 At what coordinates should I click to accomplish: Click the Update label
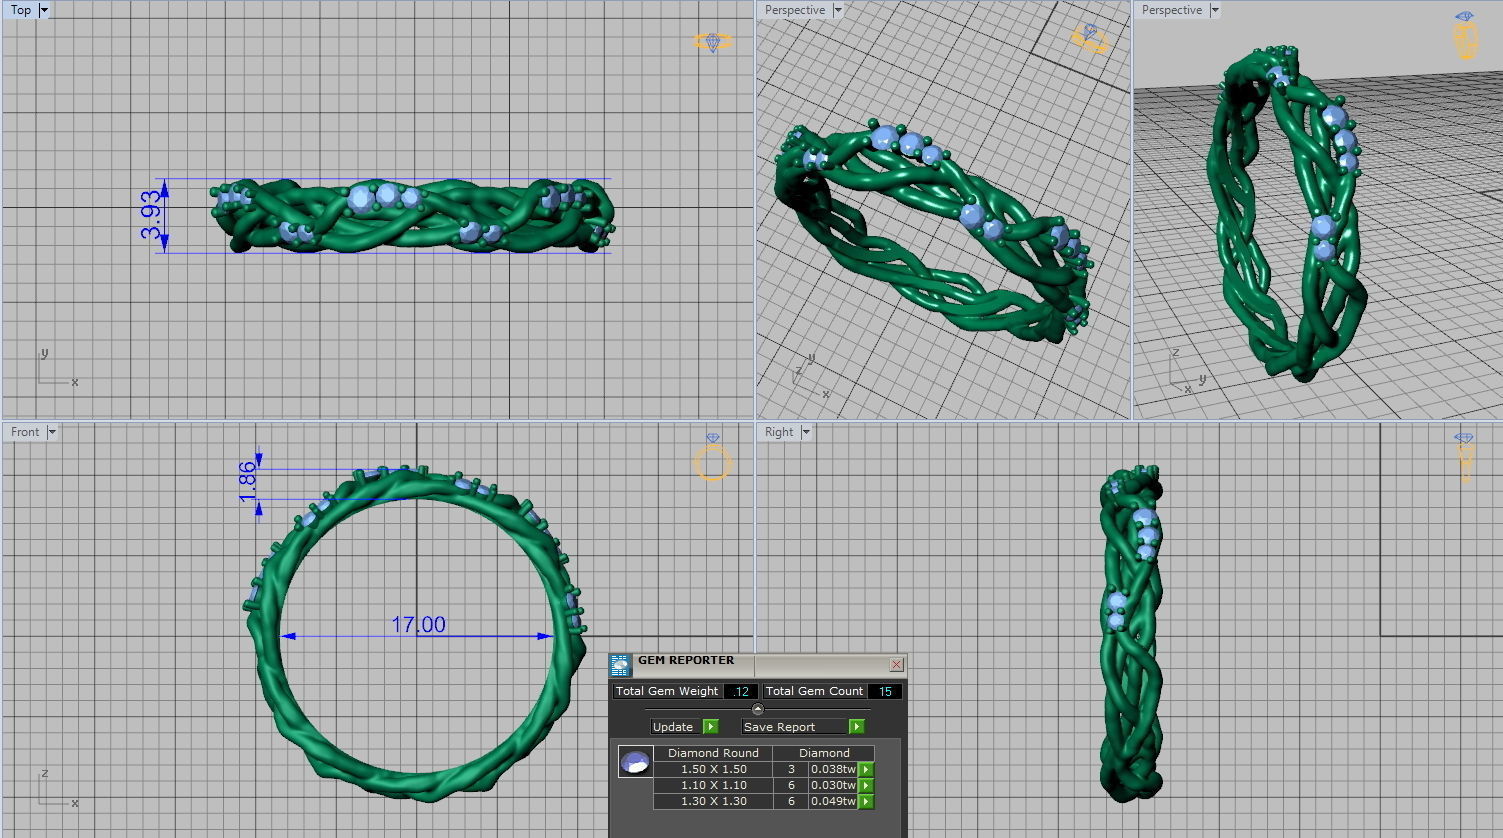point(673,727)
